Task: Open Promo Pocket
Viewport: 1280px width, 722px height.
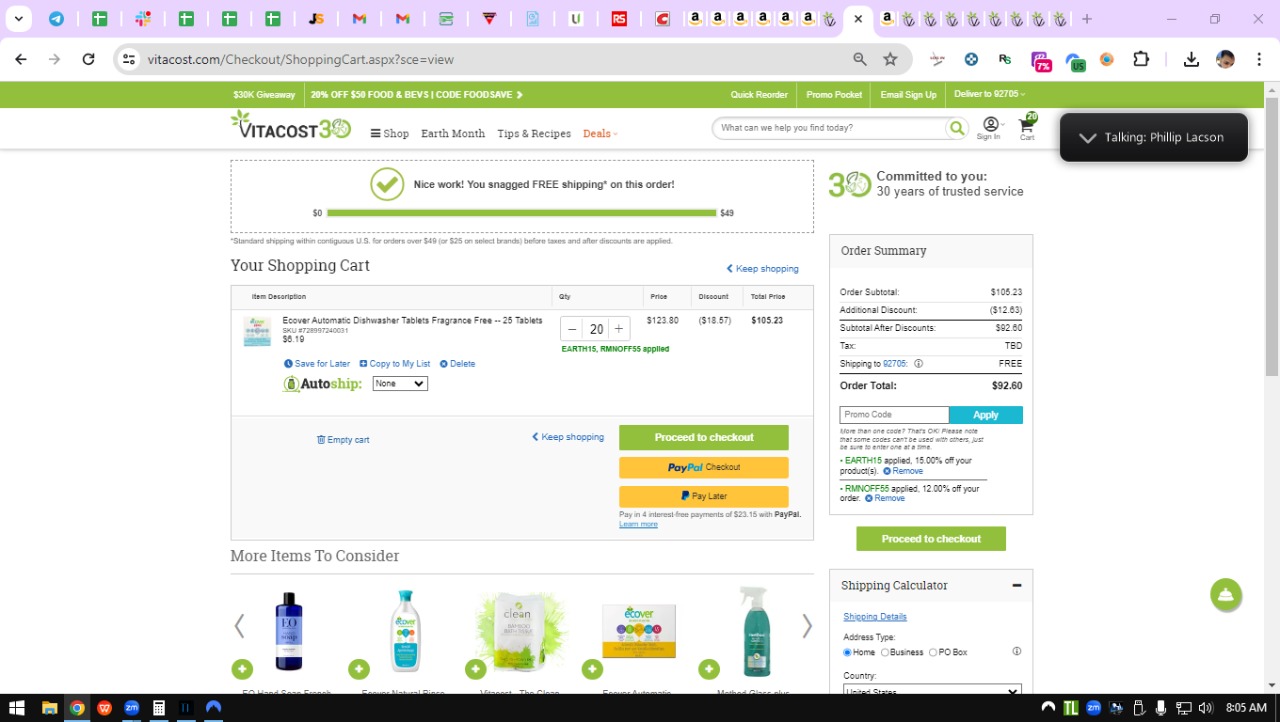Action: coord(834,95)
